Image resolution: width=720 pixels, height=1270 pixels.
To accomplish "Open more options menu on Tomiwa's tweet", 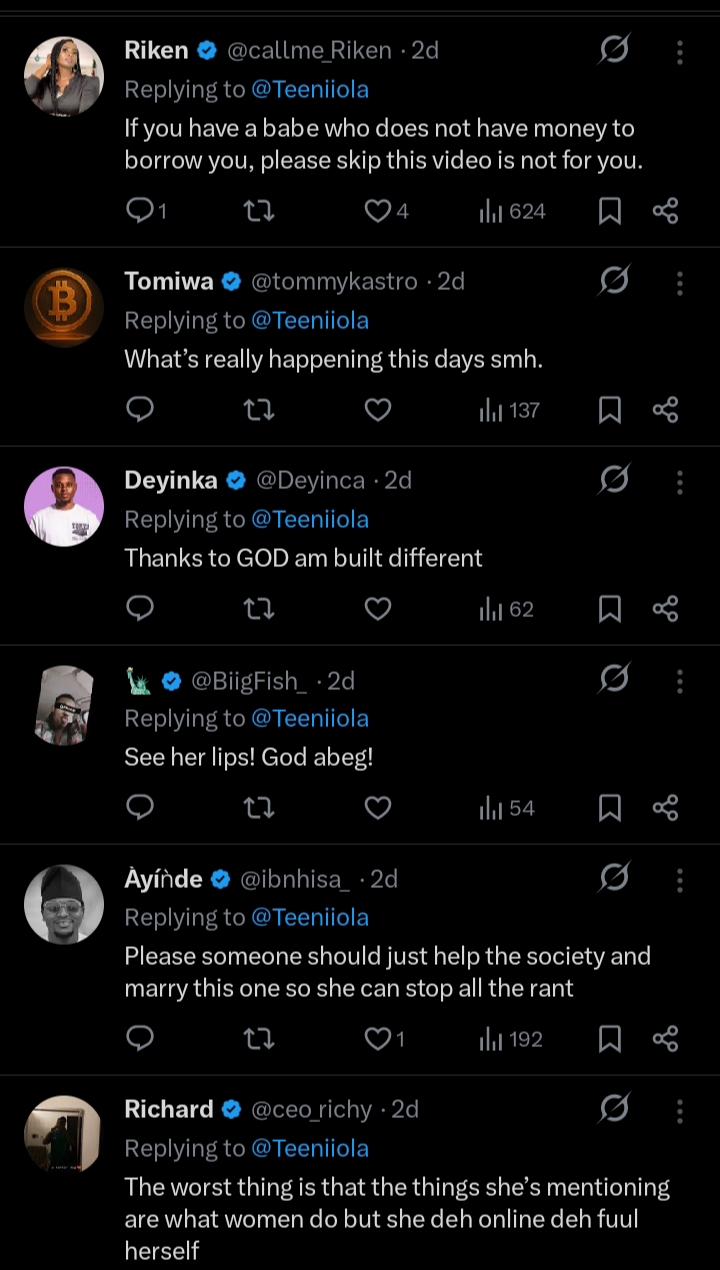I will click(x=679, y=282).
